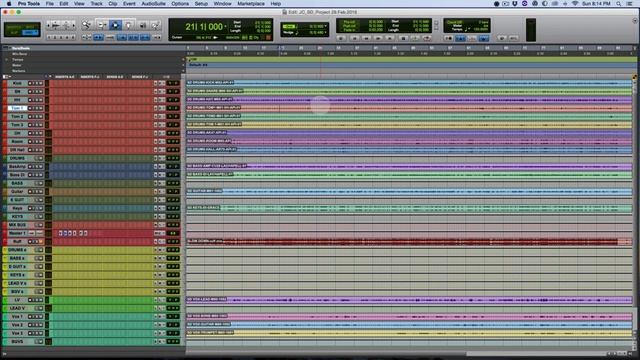640x360 pixels.
Task: Click the LV track color strip
Action: coord(4,300)
